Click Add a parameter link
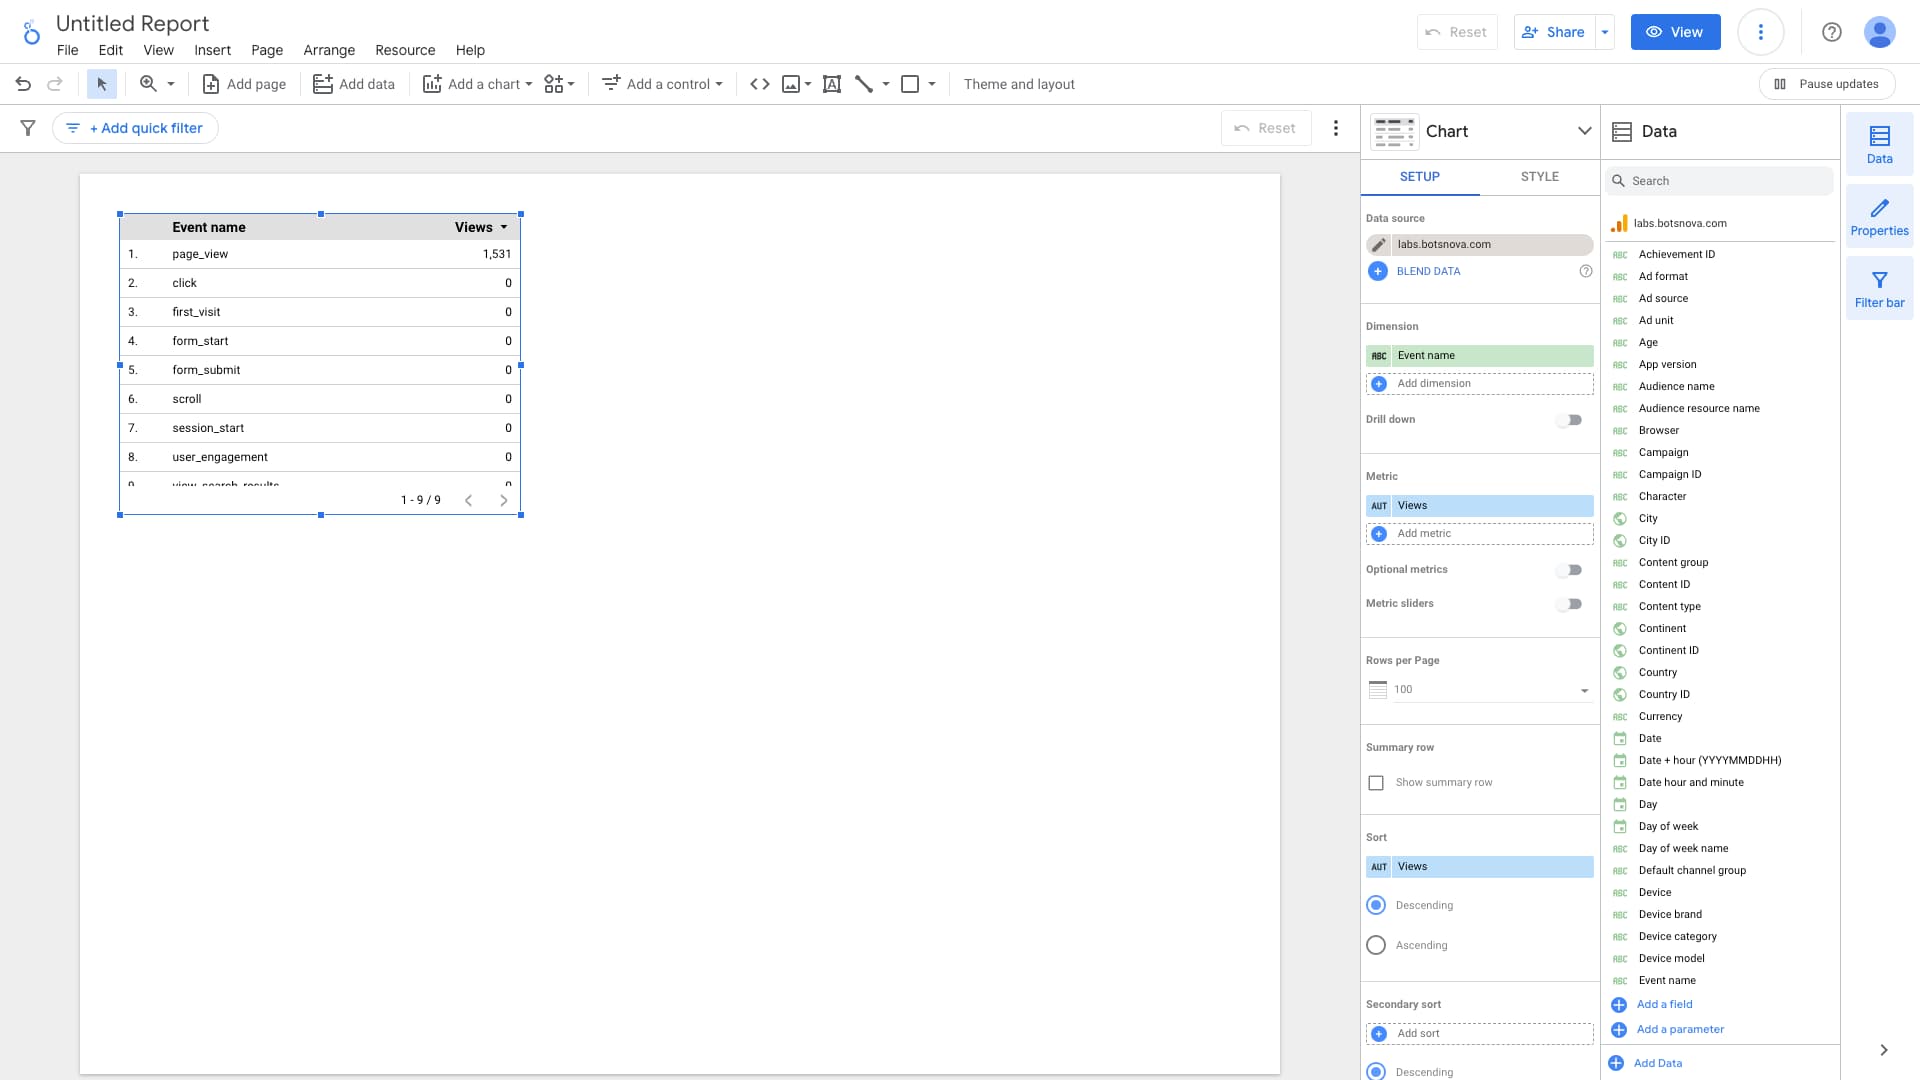Viewport: 1920px width, 1080px height. [1680, 1030]
